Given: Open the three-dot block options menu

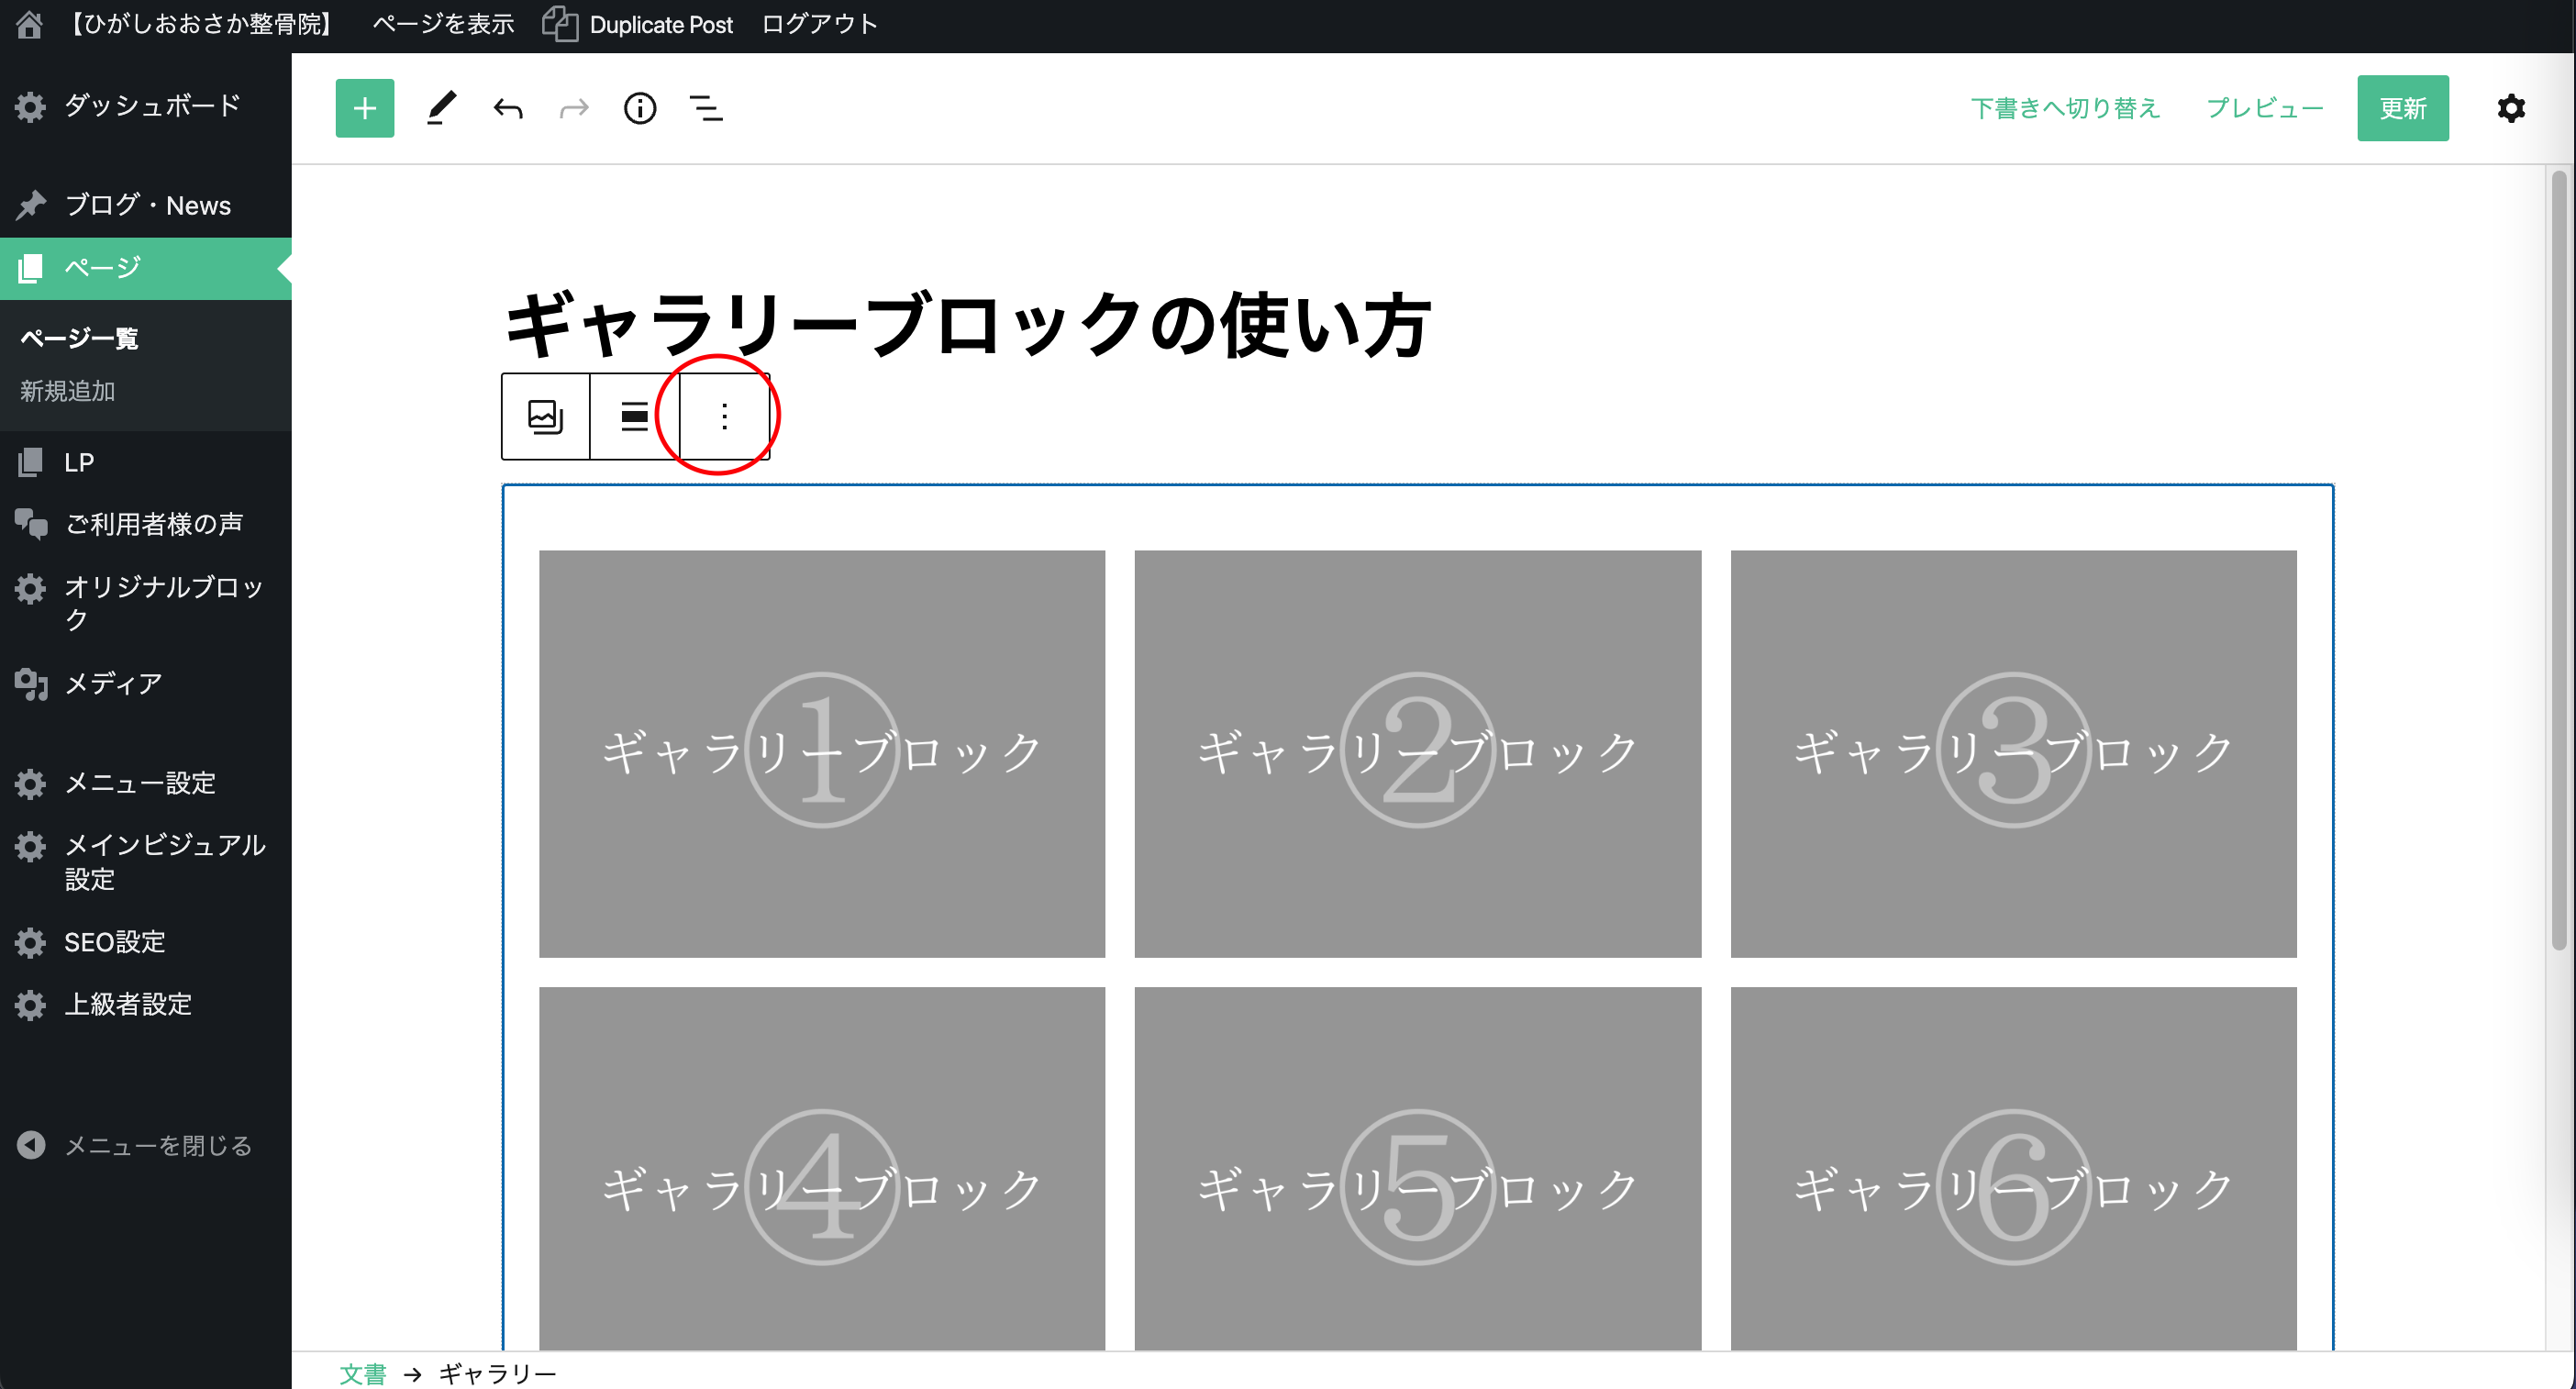Looking at the screenshot, I should [724, 416].
